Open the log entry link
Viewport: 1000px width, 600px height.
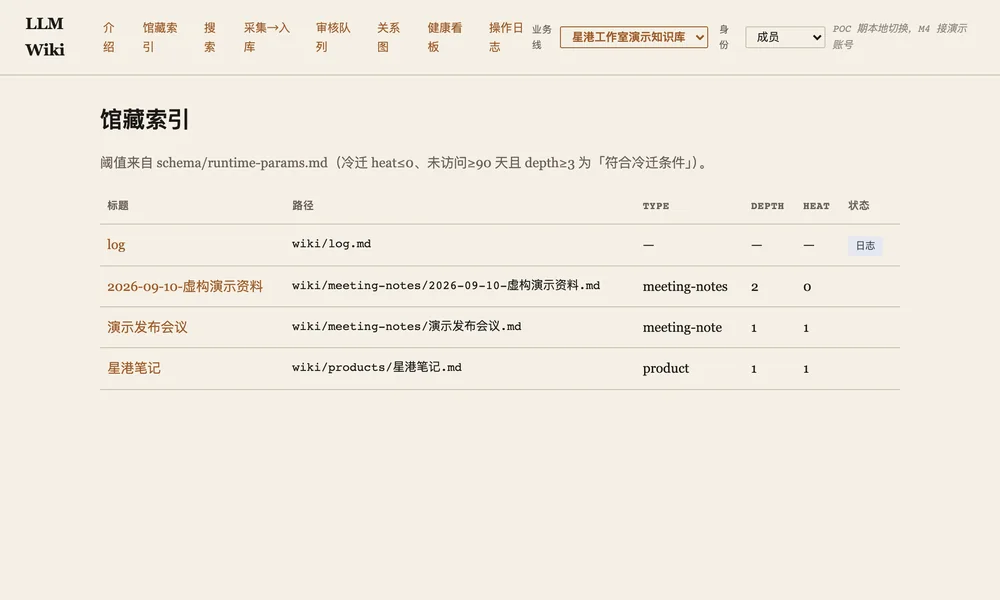(x=116, y=245)
